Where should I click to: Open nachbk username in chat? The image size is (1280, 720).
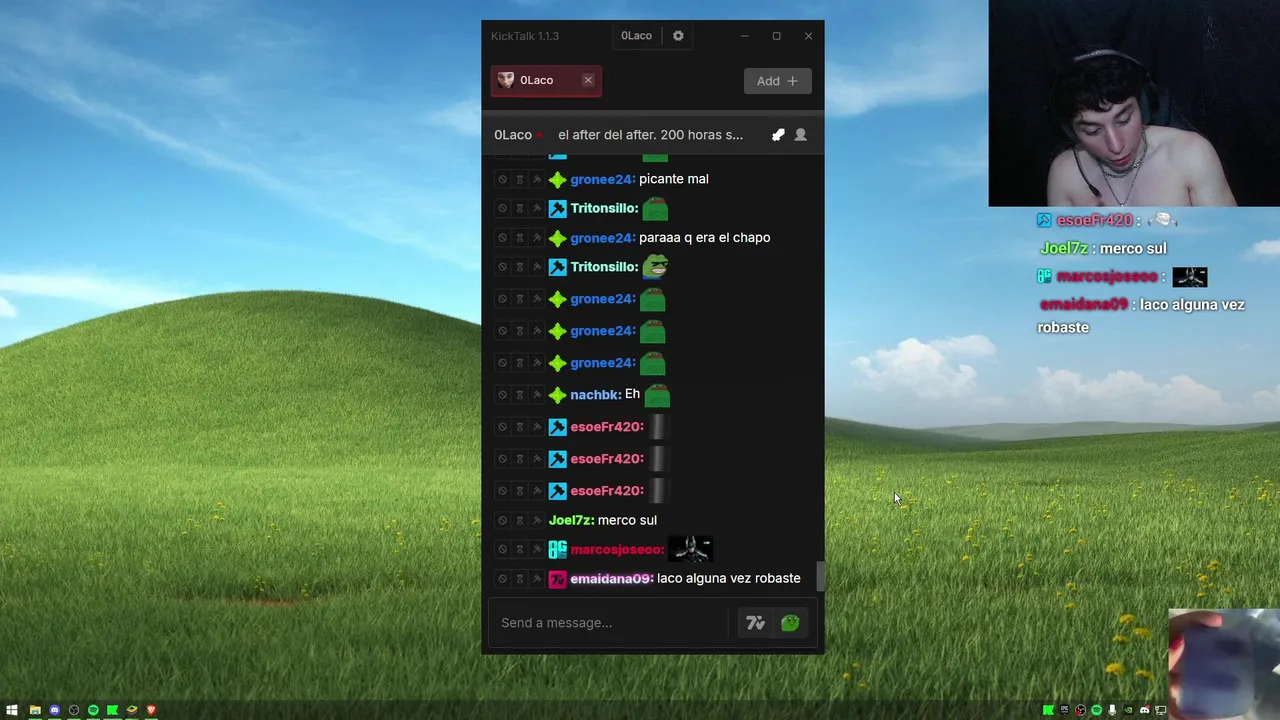[x=595, y=395]
